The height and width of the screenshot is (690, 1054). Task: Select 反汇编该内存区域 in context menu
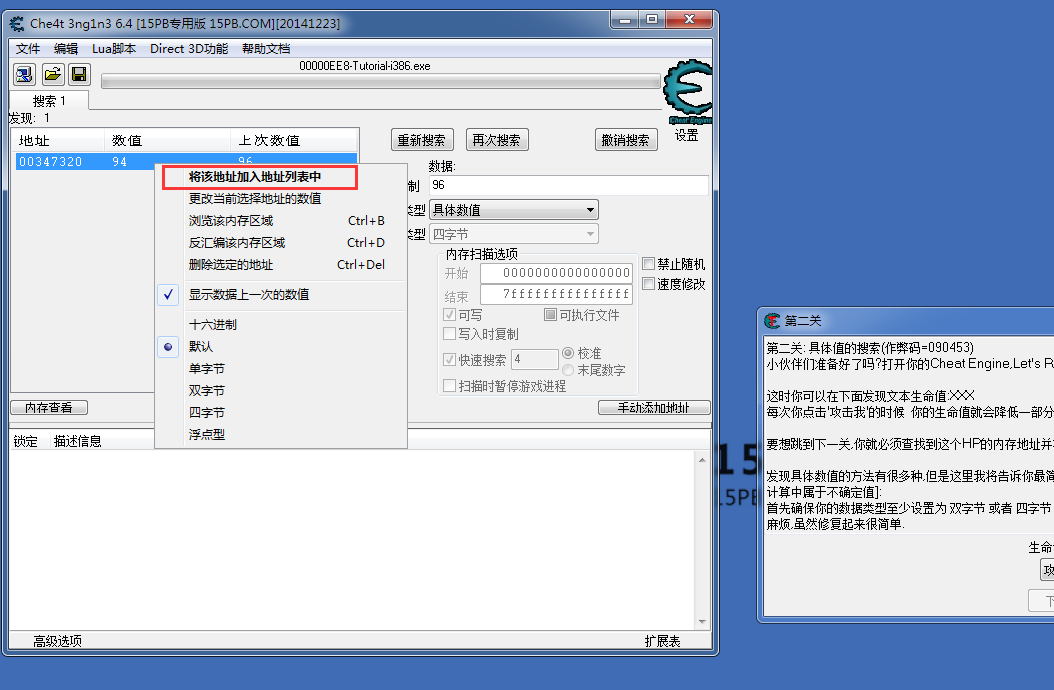280,243
